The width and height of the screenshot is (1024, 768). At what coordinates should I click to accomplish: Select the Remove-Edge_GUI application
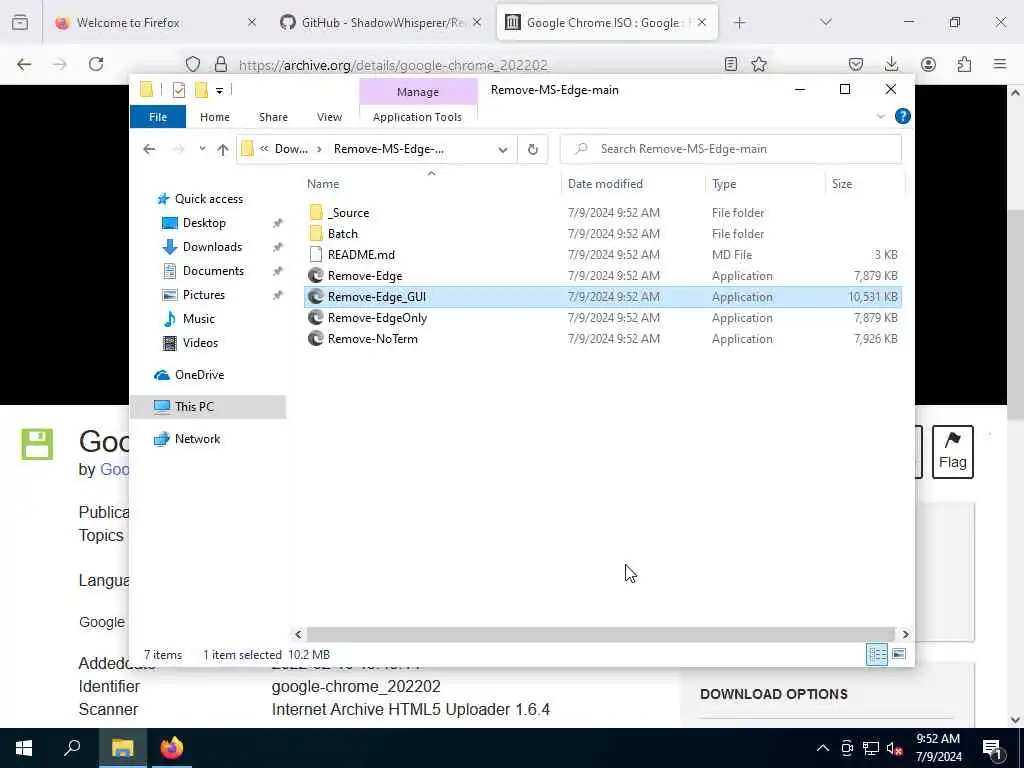[603, 296]
